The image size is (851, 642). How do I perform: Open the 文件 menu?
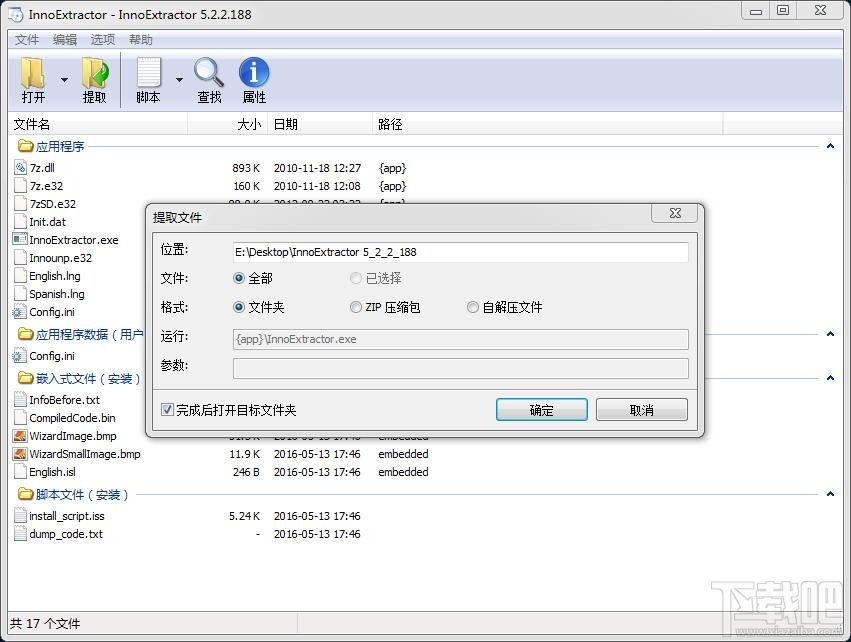pos(27,40)
